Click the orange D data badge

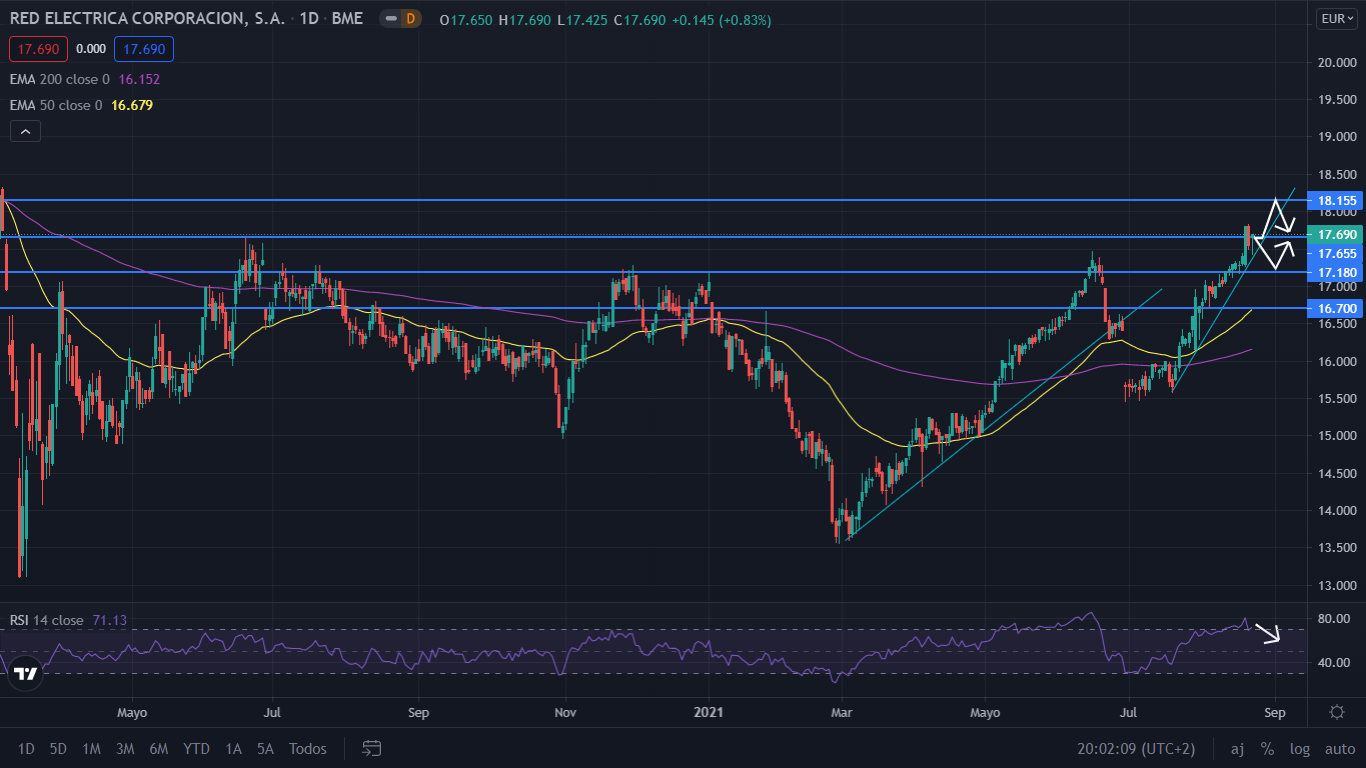tap(409, 20)
